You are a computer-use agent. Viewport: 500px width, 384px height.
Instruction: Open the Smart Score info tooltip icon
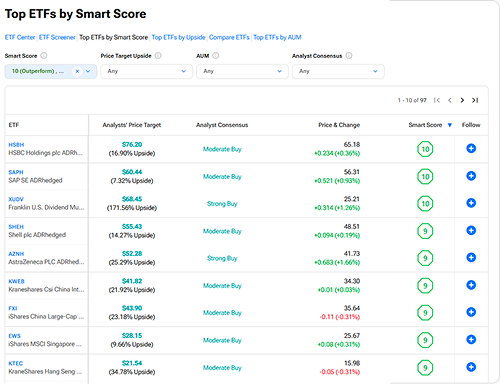click(x=44, y=56)
